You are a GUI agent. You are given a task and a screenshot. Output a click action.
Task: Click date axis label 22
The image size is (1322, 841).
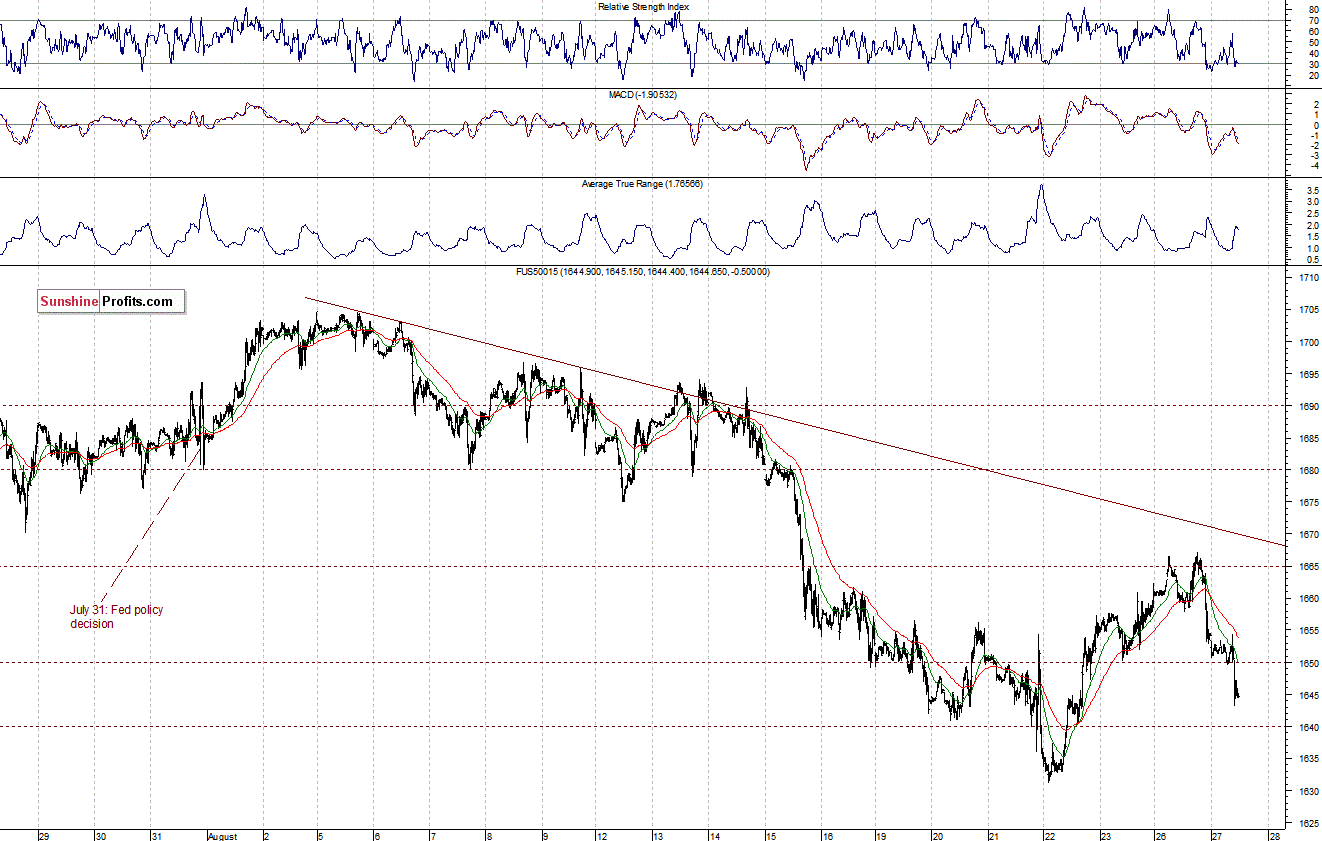click(1049, 835)
